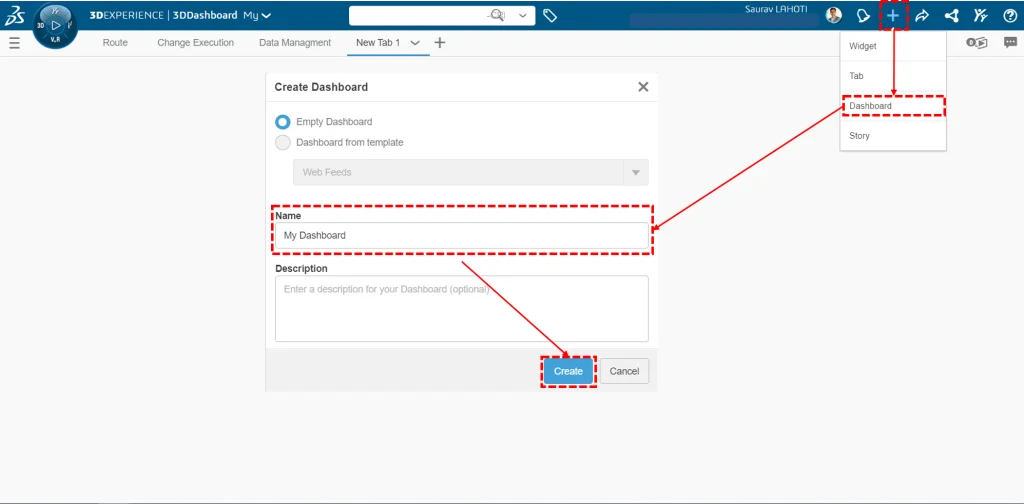Select the Empty Dashboard radio option
The width and height of the screenshot is (1024, 504).
coord(283,122)
